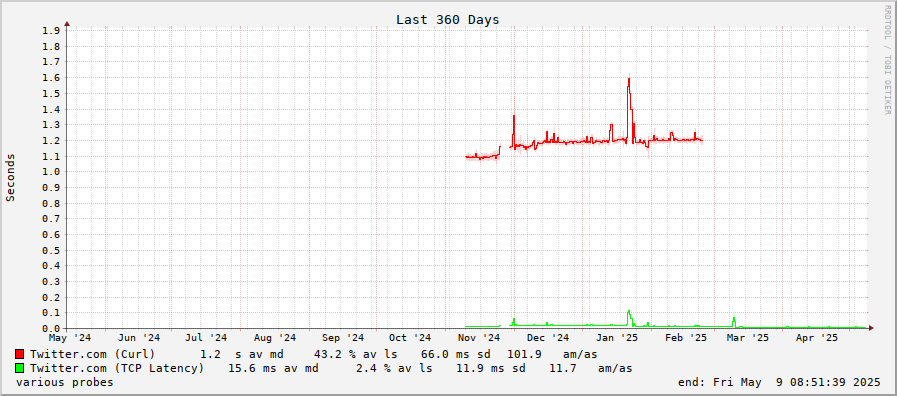
Task: Click the "Twitter.com (Curl)" legend label
Action: pyautogui.click(x=93, y=354)
